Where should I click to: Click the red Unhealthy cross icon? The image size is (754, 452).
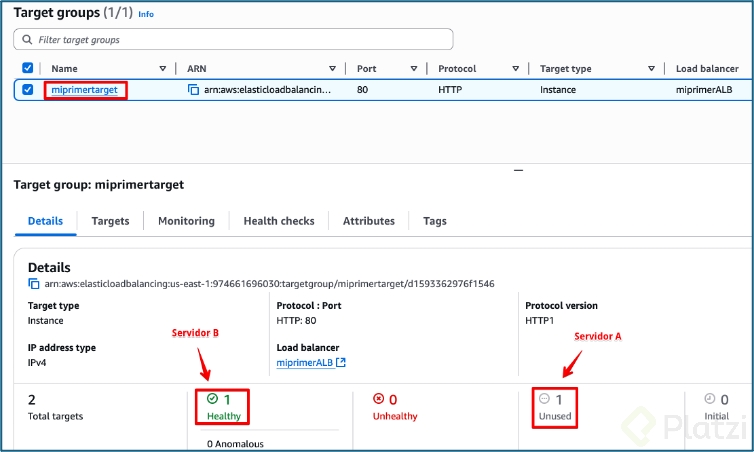[x=379, y=399]
